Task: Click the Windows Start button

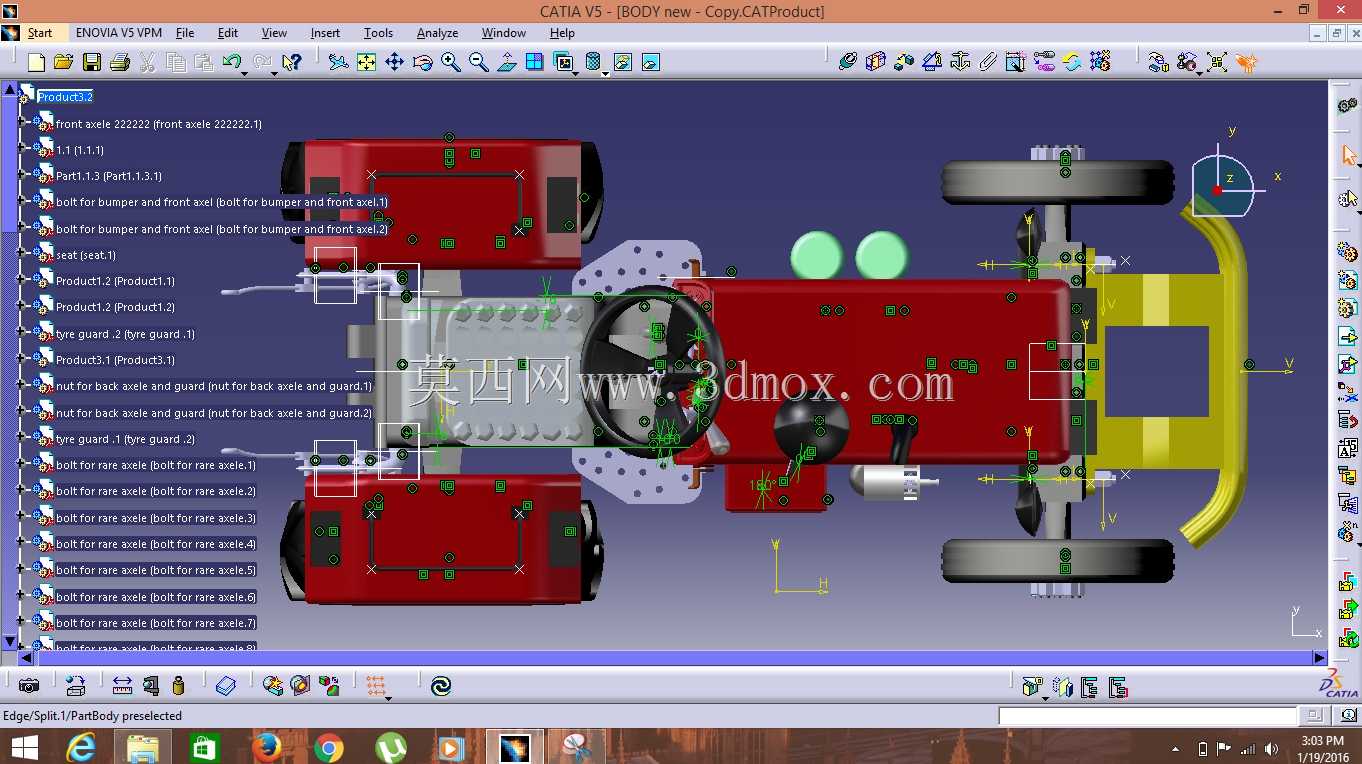Action: tap(24, 747)
